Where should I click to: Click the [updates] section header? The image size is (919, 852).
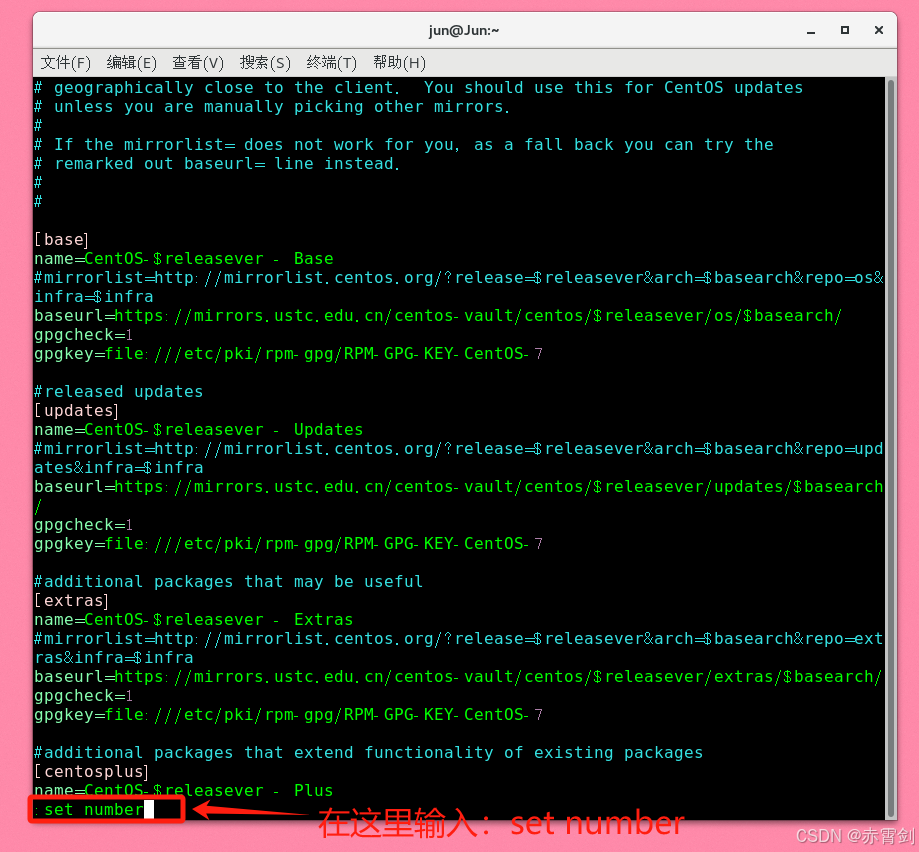pyautogui.click(x=76, y=411)
